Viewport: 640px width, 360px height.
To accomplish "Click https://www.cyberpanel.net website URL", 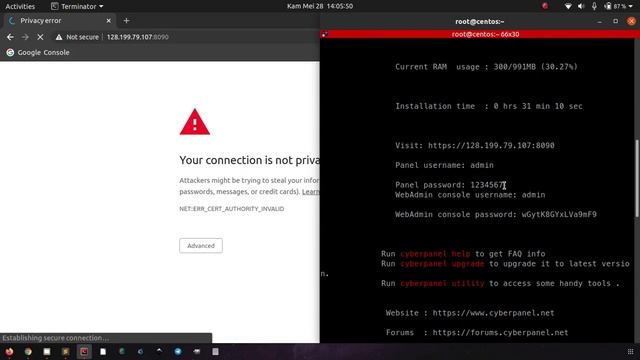I will (x=493, y=313).
